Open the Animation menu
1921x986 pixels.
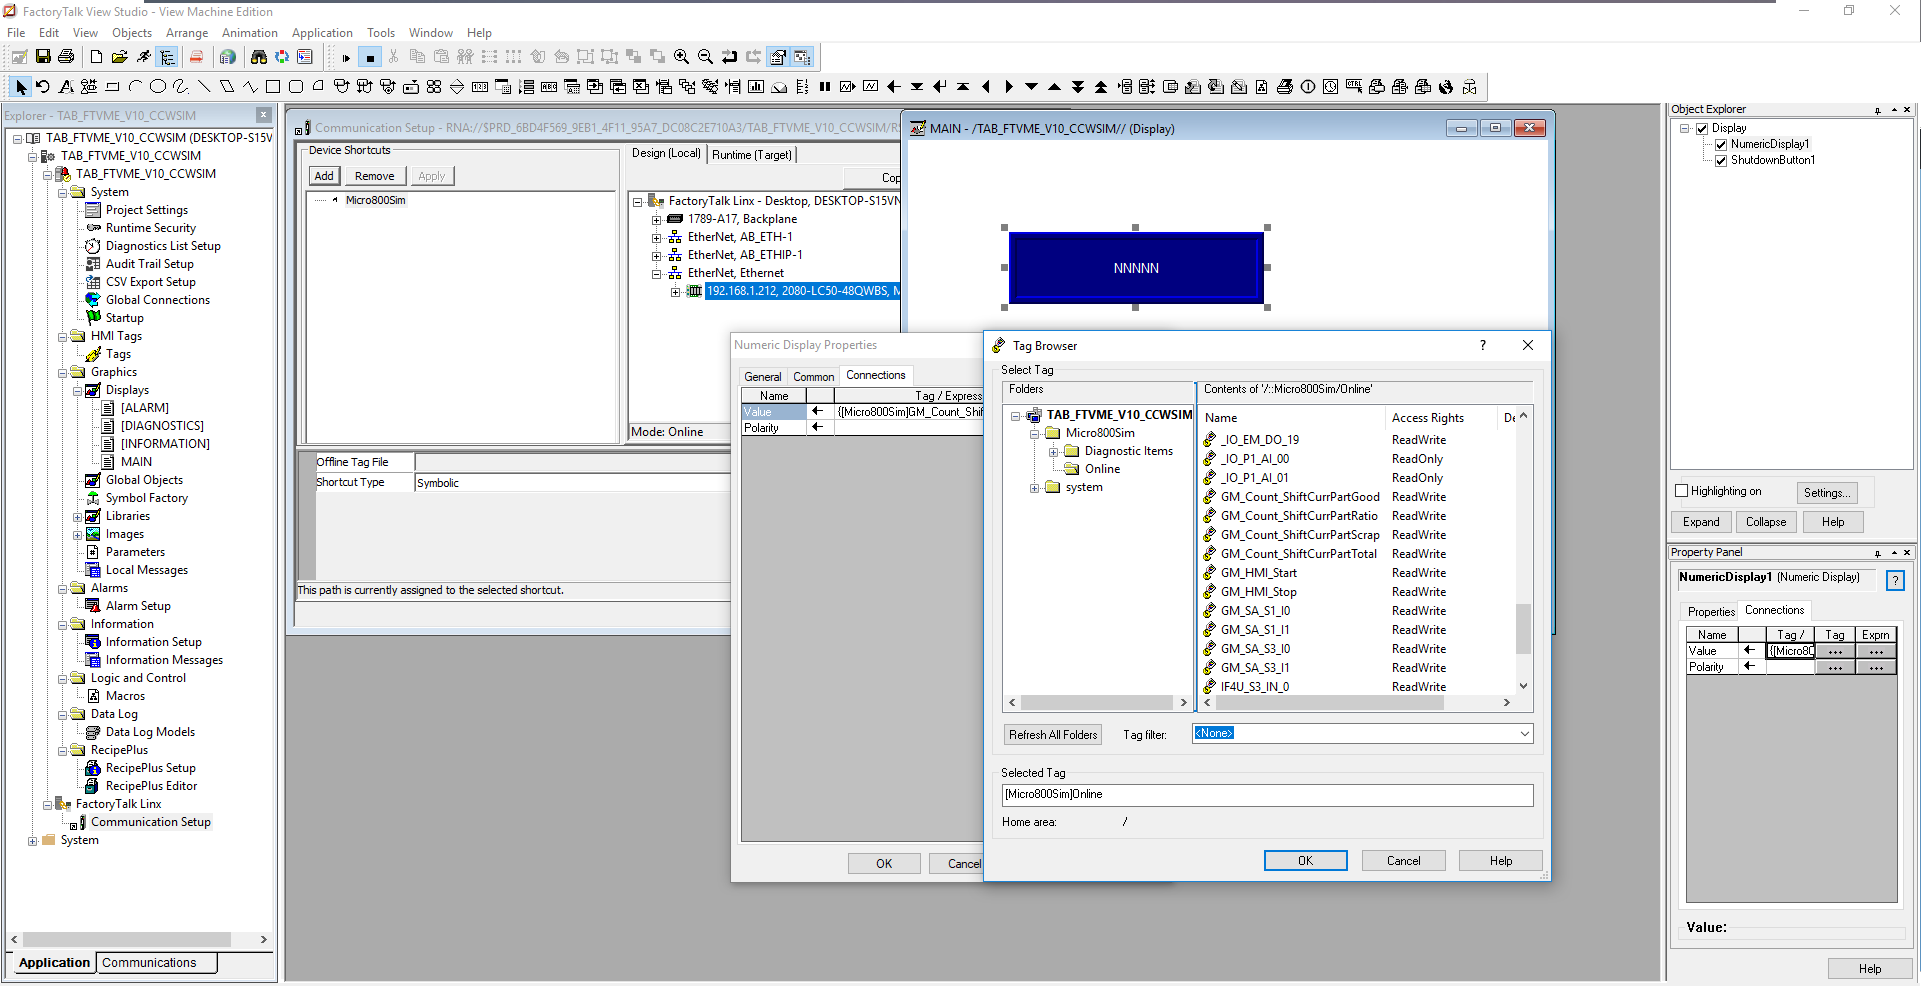coord(250,33)
